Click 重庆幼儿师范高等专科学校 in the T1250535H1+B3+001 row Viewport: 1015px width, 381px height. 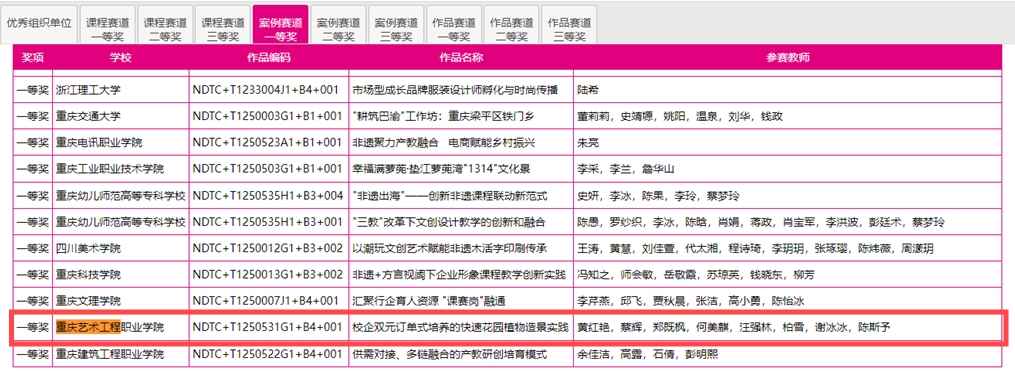click(x=121, y=222)
